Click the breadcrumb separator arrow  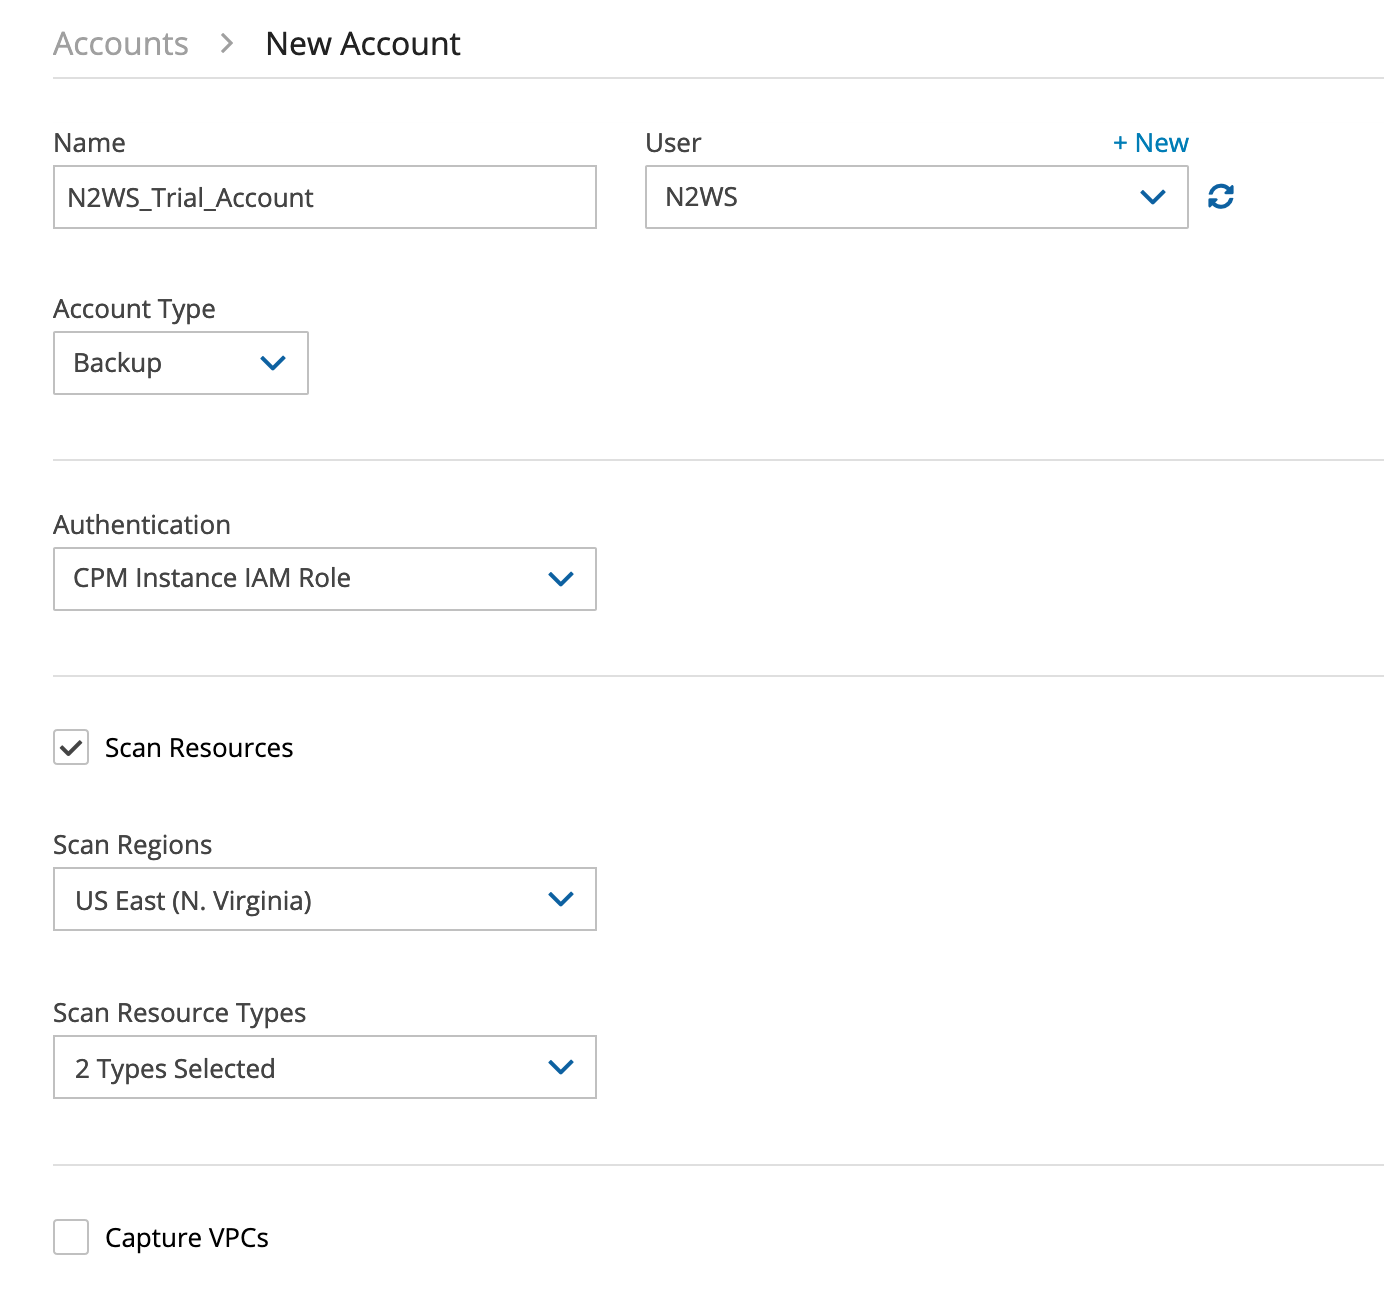point(227,44)
